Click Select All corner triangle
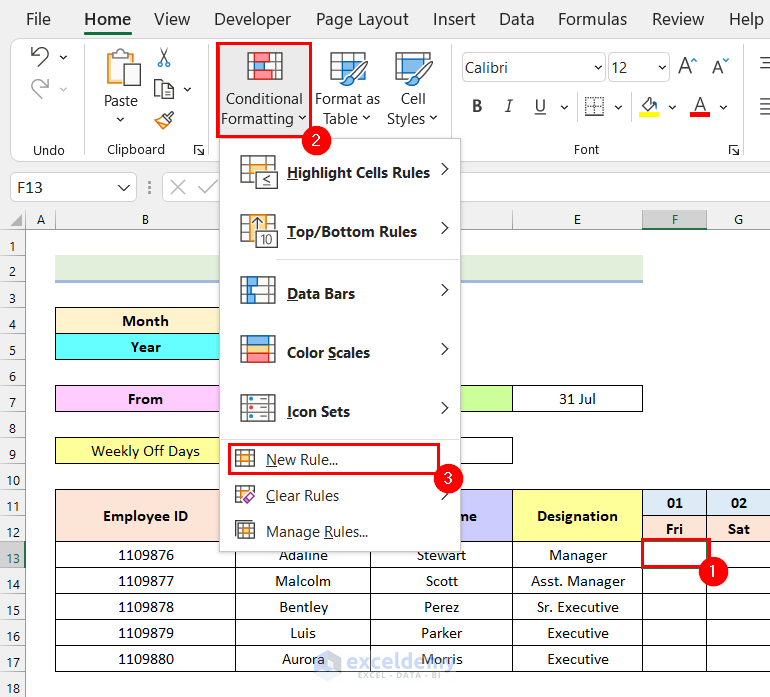Viewport: 770px width, 697px height. [17, 220]
